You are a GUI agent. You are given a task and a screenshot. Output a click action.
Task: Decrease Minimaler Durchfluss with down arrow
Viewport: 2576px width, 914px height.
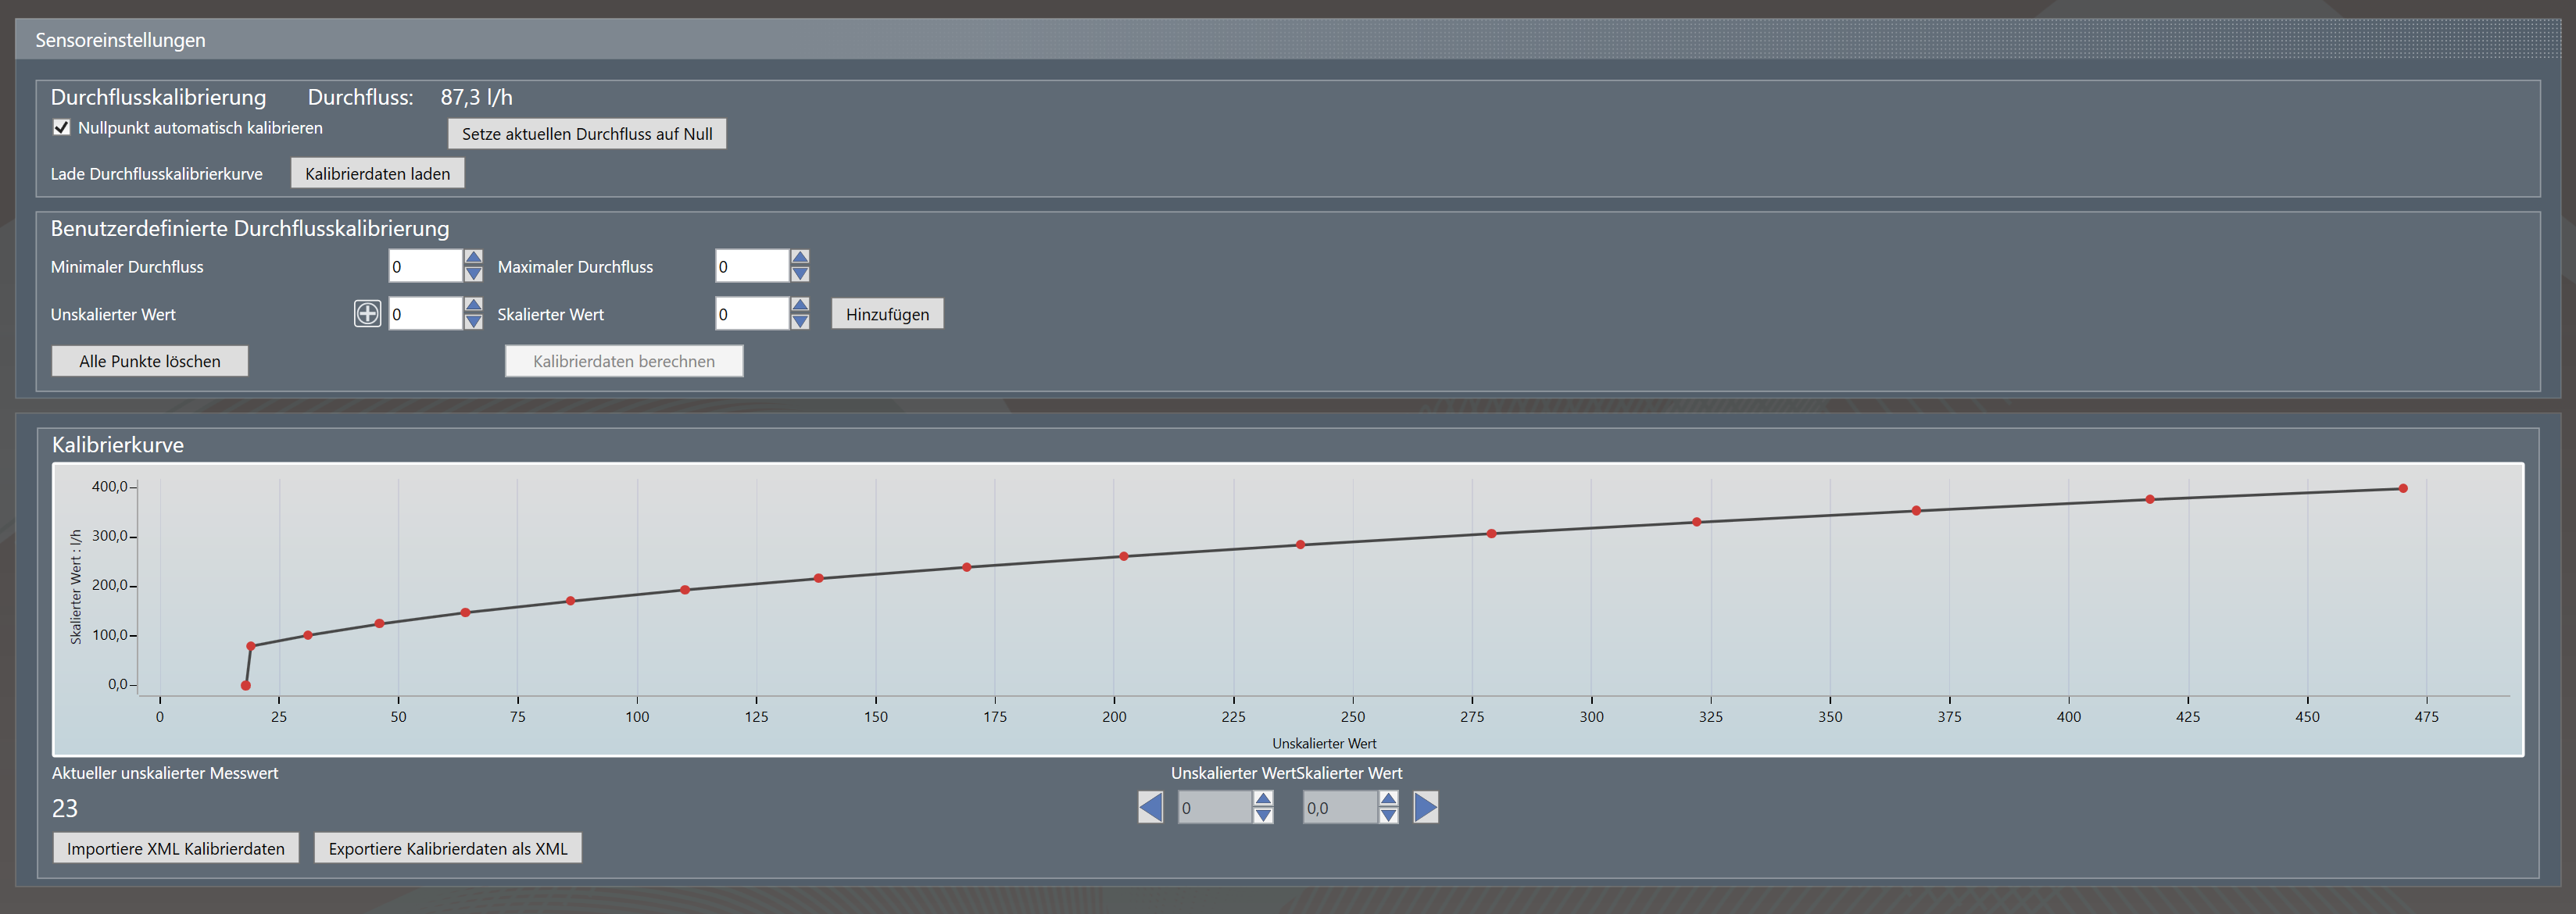[473, 274]
